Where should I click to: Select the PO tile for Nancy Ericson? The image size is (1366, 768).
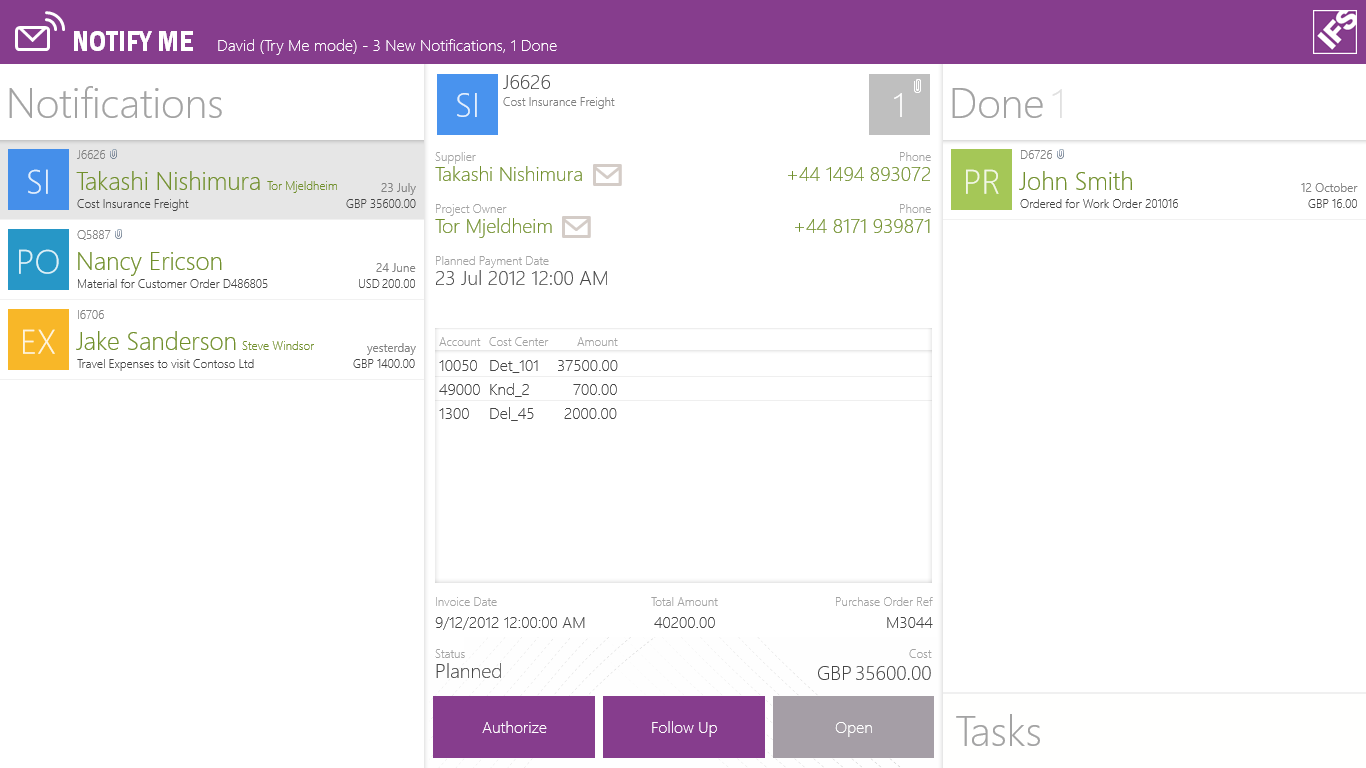[38, 260]
